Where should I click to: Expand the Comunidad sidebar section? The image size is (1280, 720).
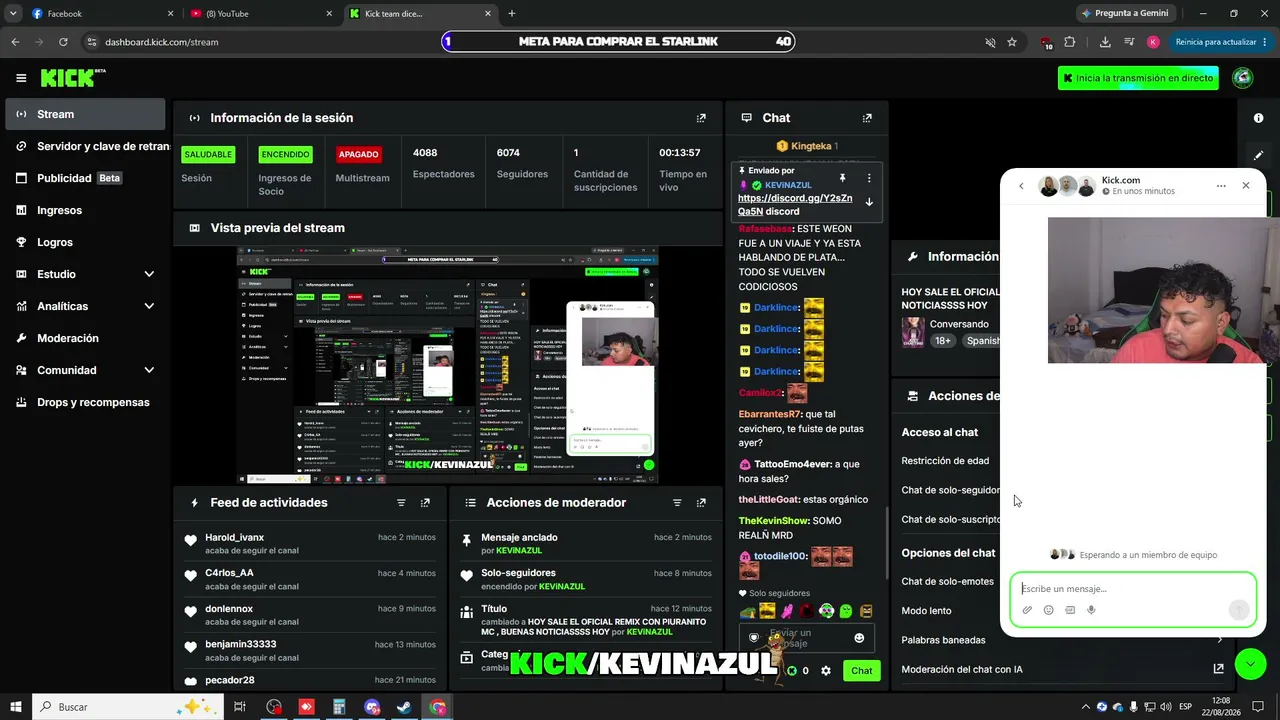[149, 370]
